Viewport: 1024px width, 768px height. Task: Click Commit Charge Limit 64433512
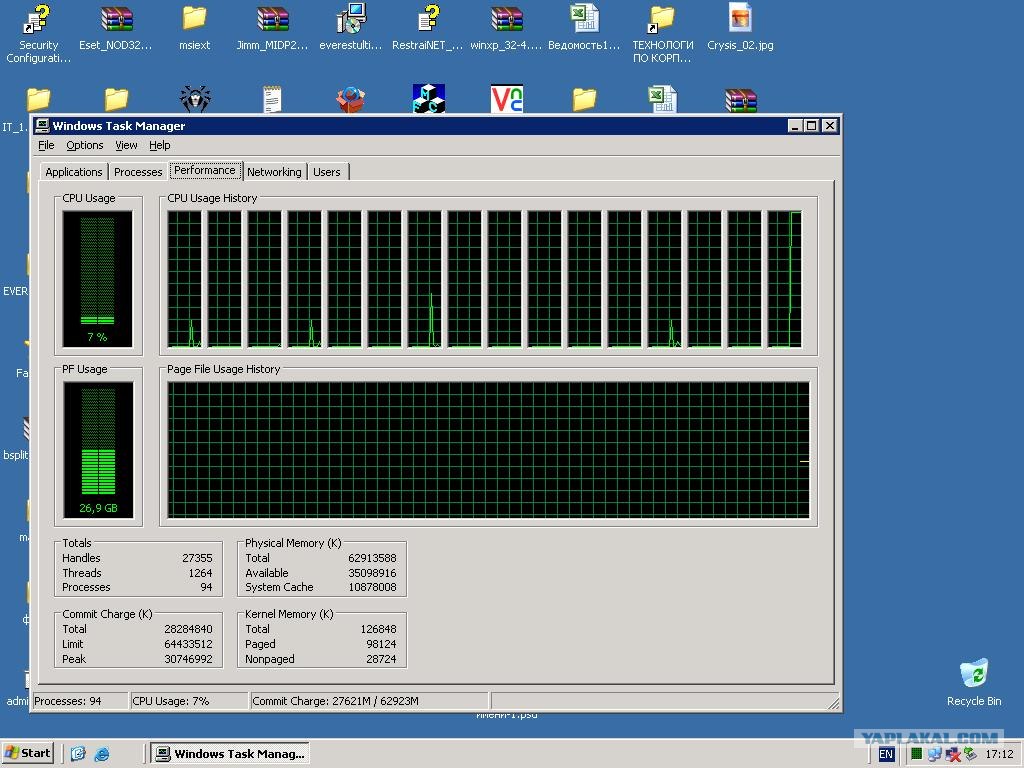click(x=188, y=644)
